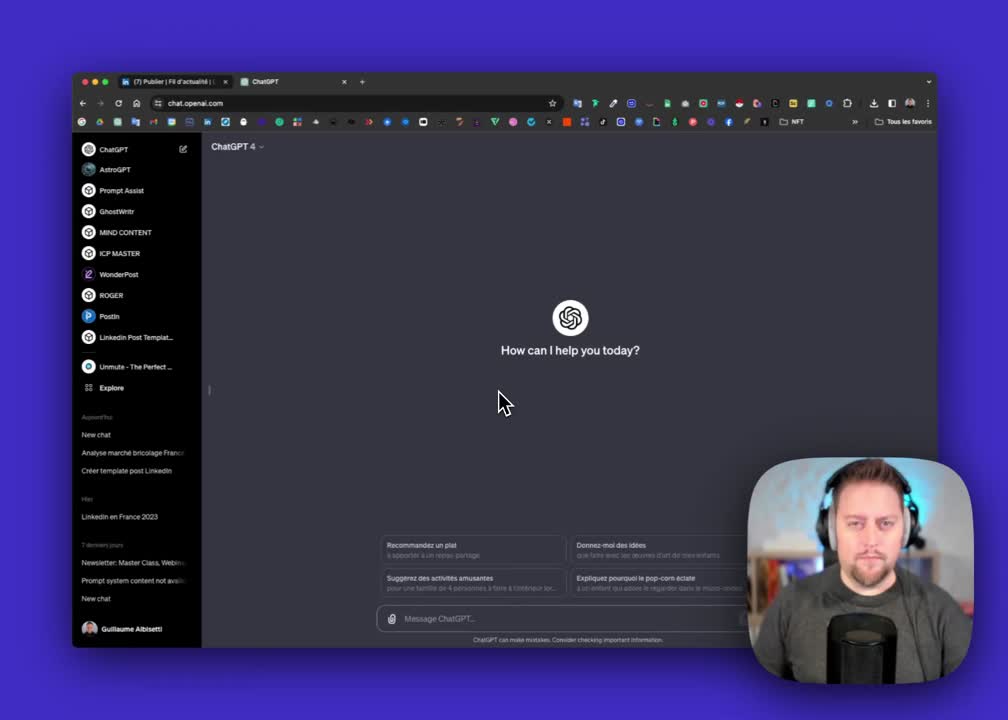Reload the page
The image size is (1008, 720).
118,104
